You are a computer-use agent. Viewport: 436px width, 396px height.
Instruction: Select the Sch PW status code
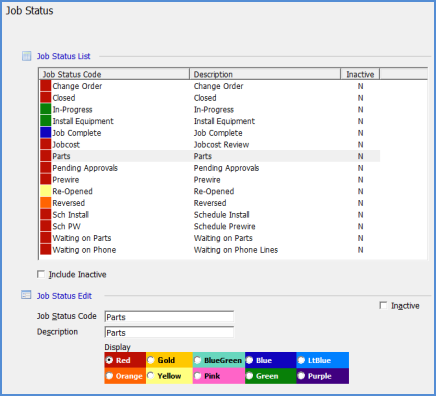click(x=66, y=226)
